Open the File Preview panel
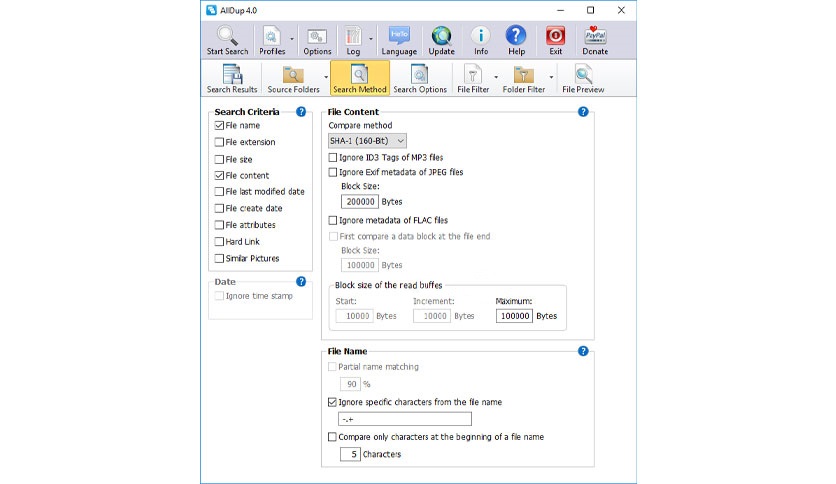 [x=582, y=78]
